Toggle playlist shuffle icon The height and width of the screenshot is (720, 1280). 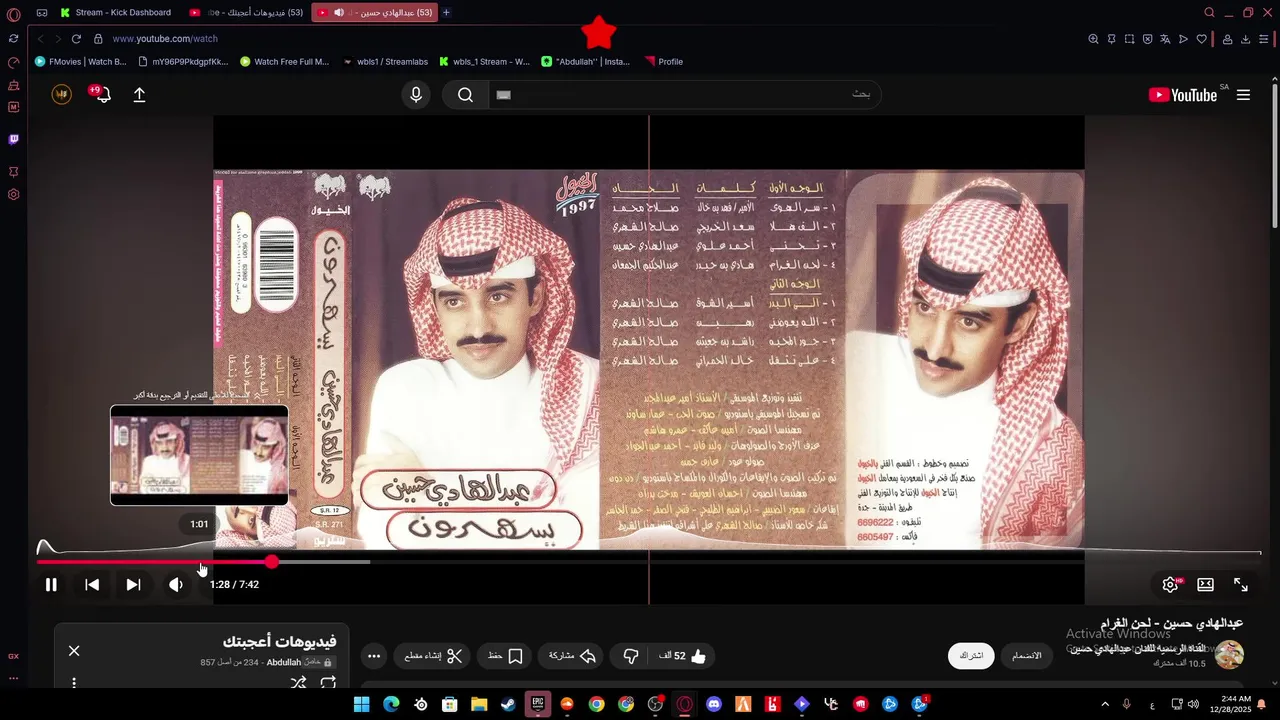coord(298,683)
